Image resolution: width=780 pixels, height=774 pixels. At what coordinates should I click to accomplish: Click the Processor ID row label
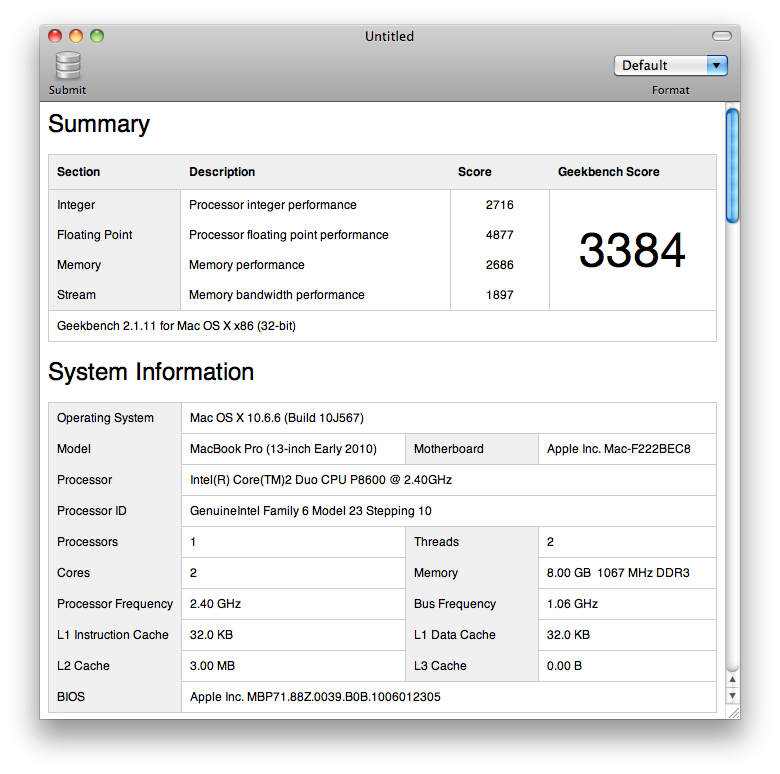pos(92,511)
